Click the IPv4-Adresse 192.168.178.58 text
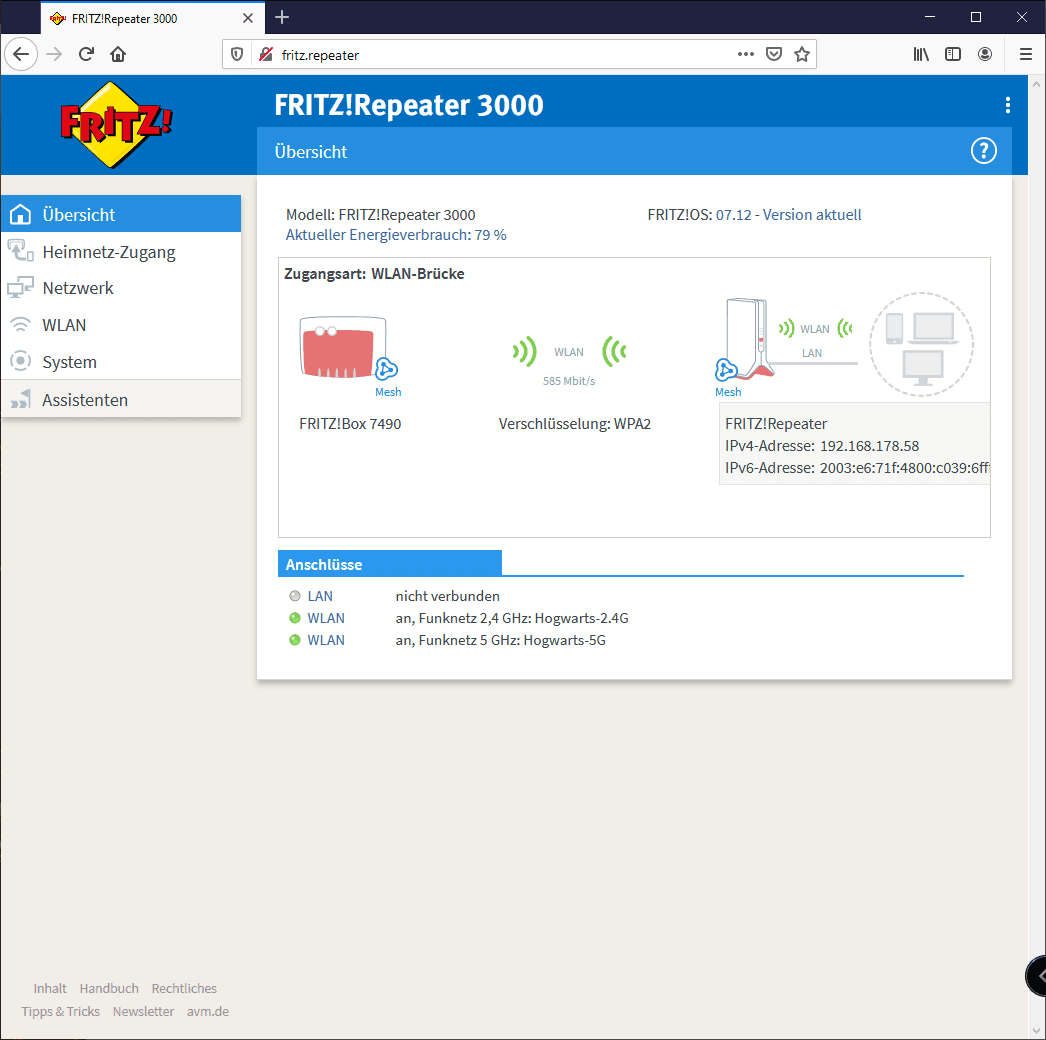This screenshot has width=1046, height=1040. pyautogui.click(x=822, y=446)
